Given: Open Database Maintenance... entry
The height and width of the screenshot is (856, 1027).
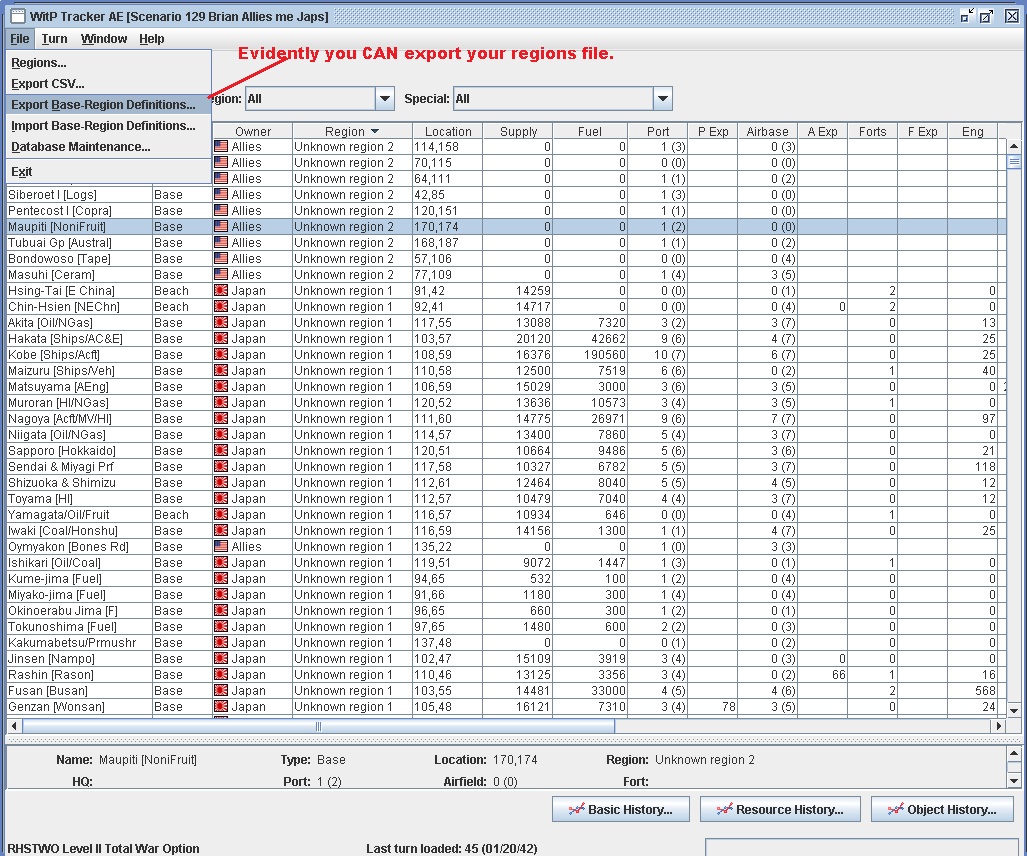Looking at the screenshot, I should point(109,147).
